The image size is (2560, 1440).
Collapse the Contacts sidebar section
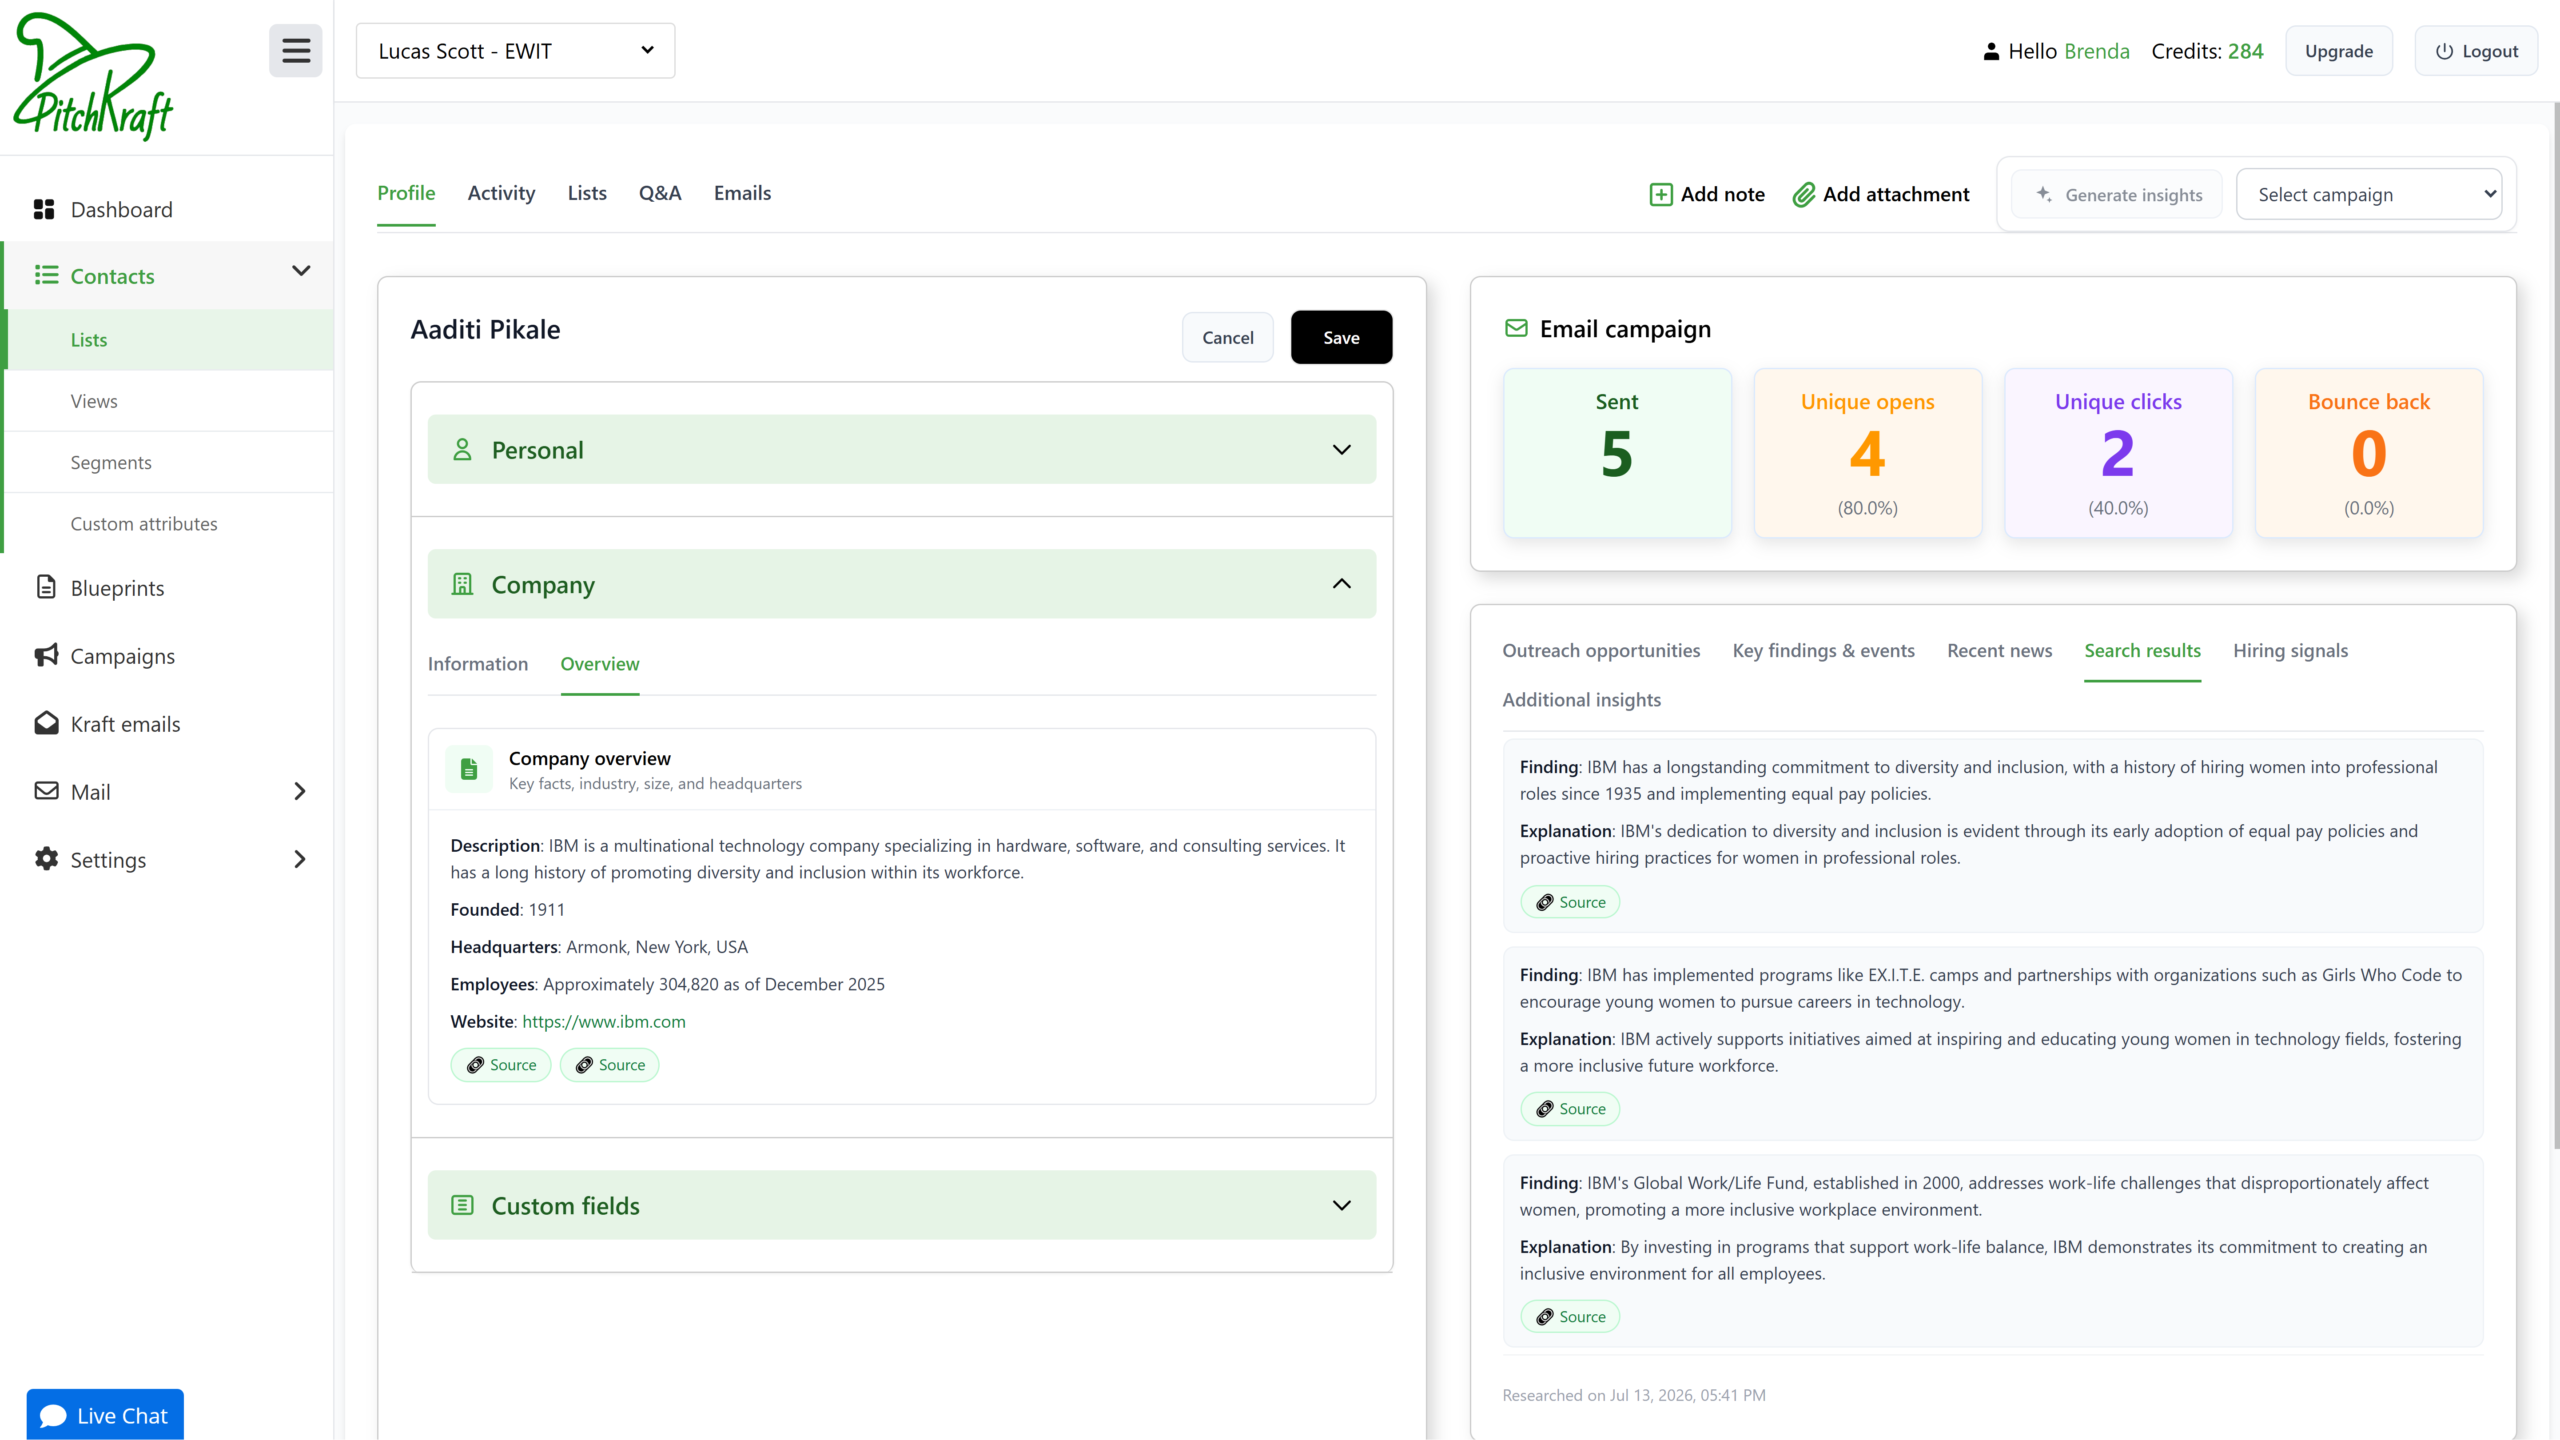301,271
